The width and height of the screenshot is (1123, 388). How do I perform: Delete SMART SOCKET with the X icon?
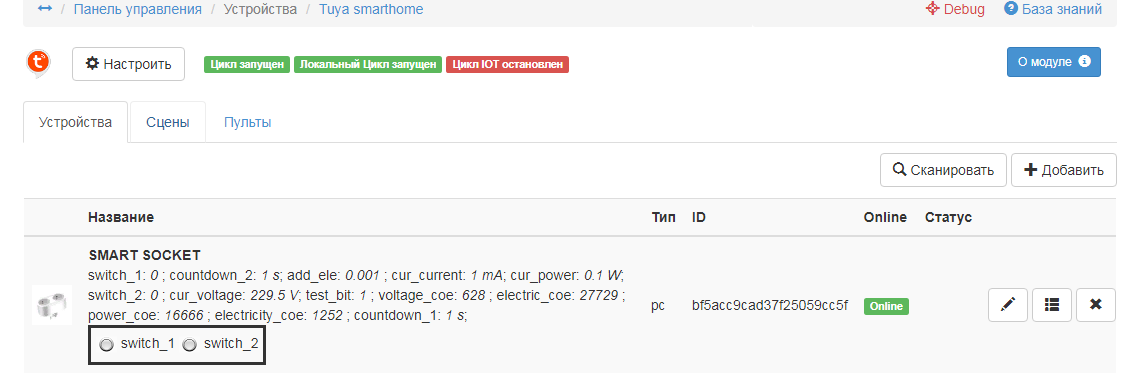1095,305
